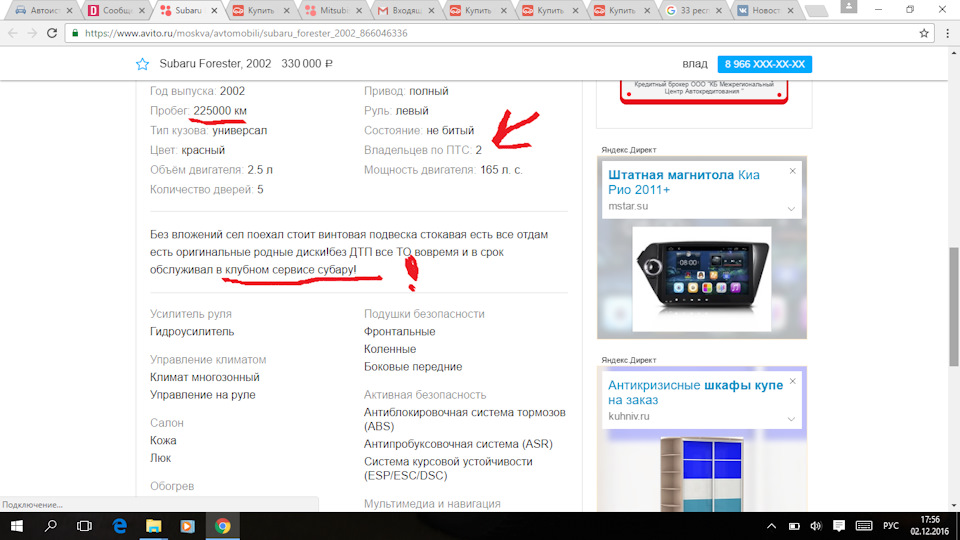Click the price 330 000 ₽
The width and height of the screenshot is (960, 540).
coord(307,64)
